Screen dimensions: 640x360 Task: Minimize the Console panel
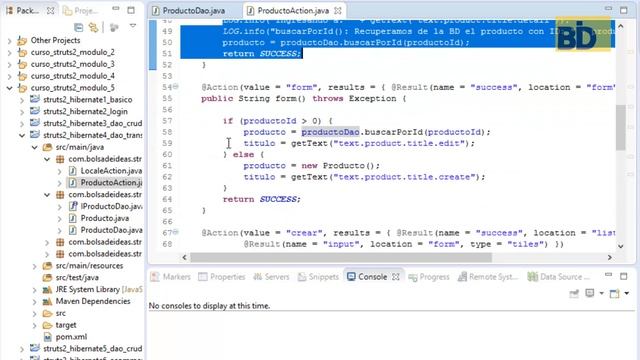click(608, 275)
